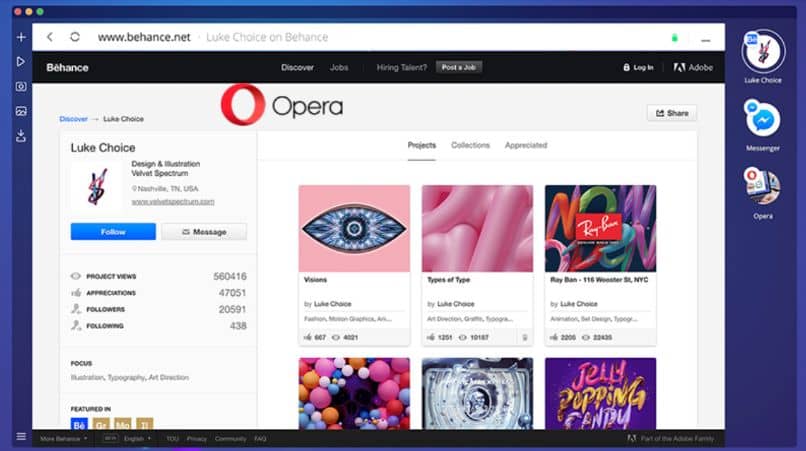The height and width of the screenshot is (451, 806).
Task: Click the Following count 438
Action: coord(238,326)
